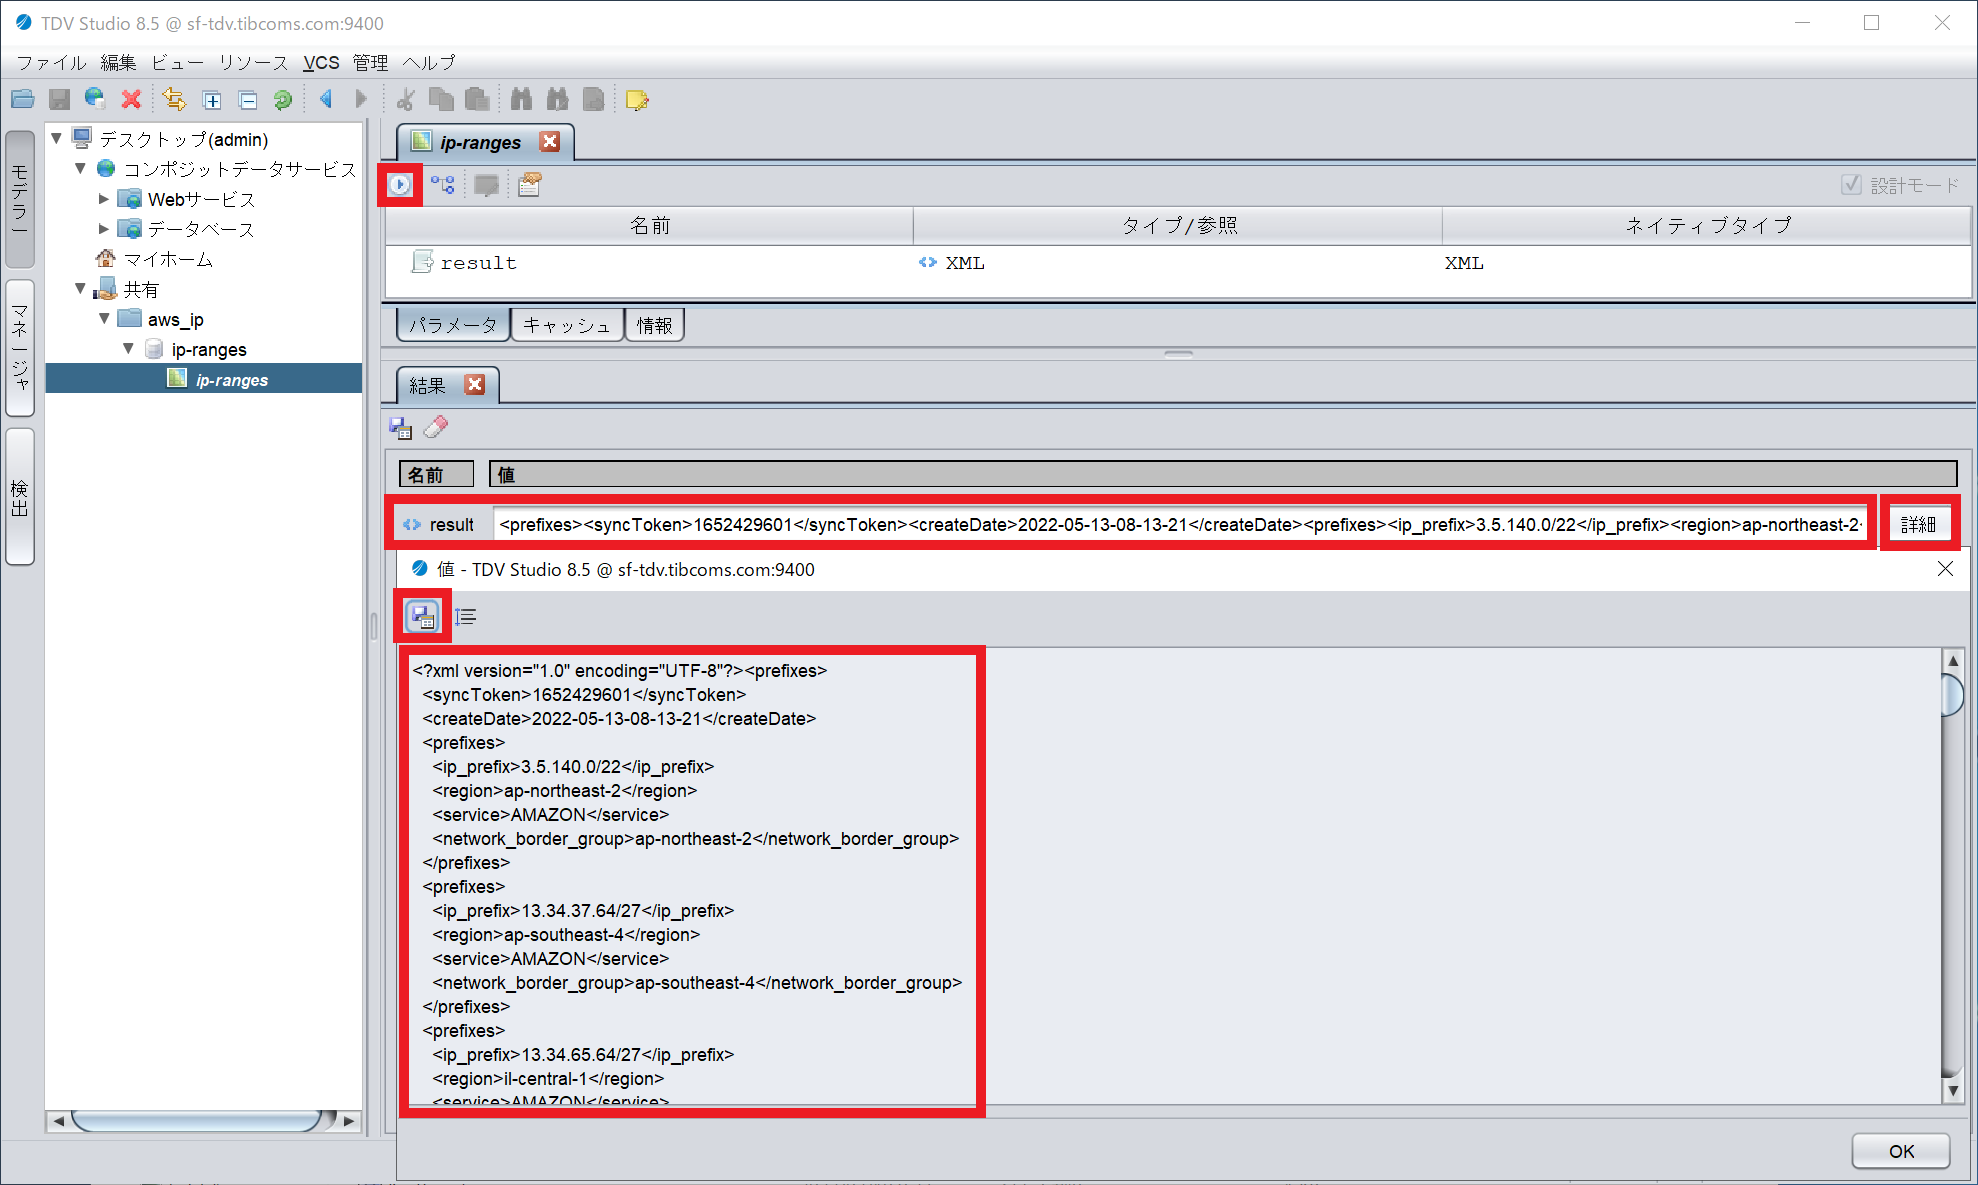The height and width of the screenshot is (1185, 1978).
Task: Collapse the コンポジットデータサービス node
Action: click(81, 168)
